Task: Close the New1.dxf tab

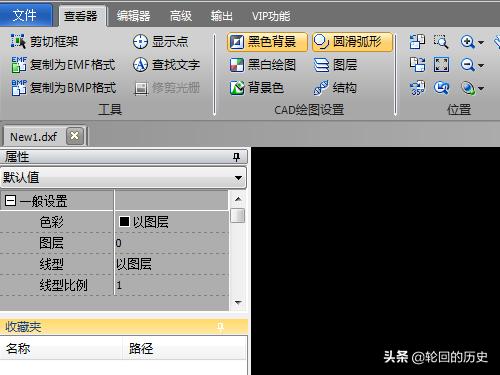Action: (x=75, y=136)
